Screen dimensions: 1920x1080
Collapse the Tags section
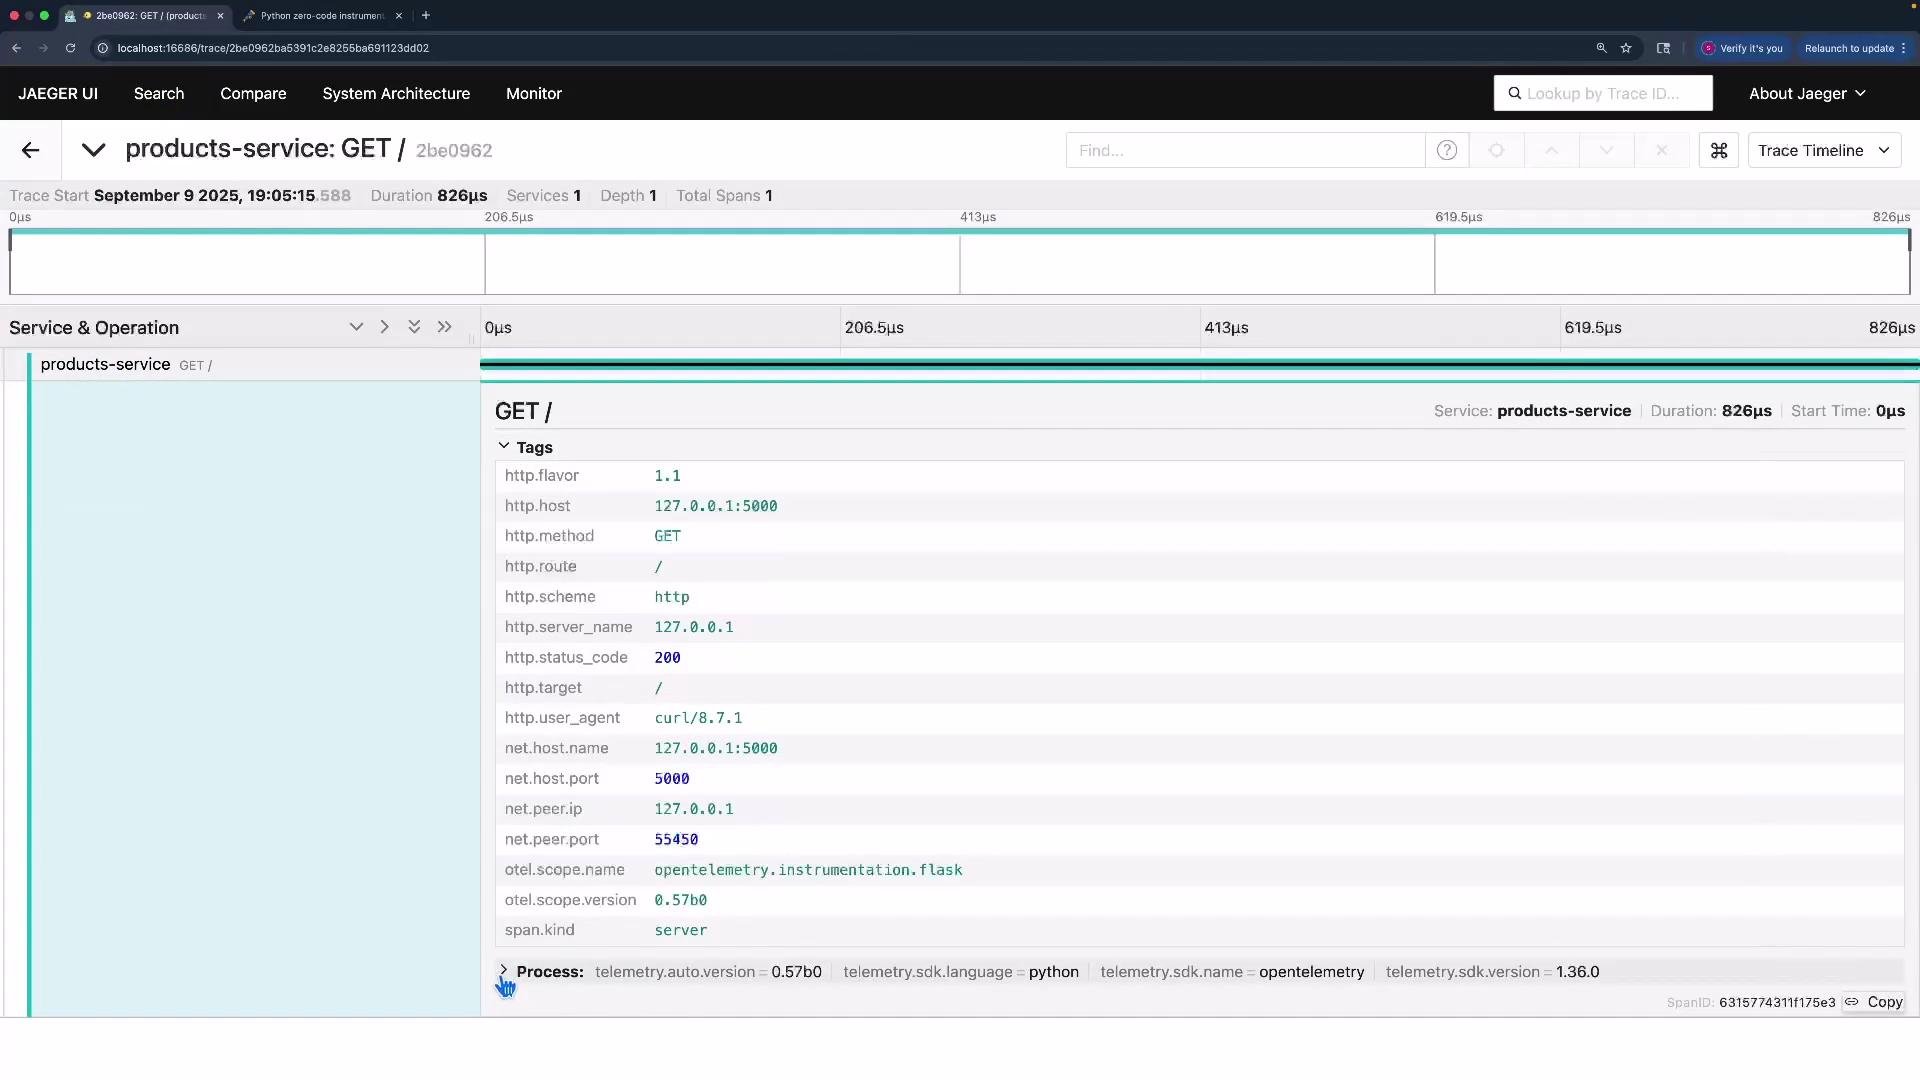click(525, 447)
